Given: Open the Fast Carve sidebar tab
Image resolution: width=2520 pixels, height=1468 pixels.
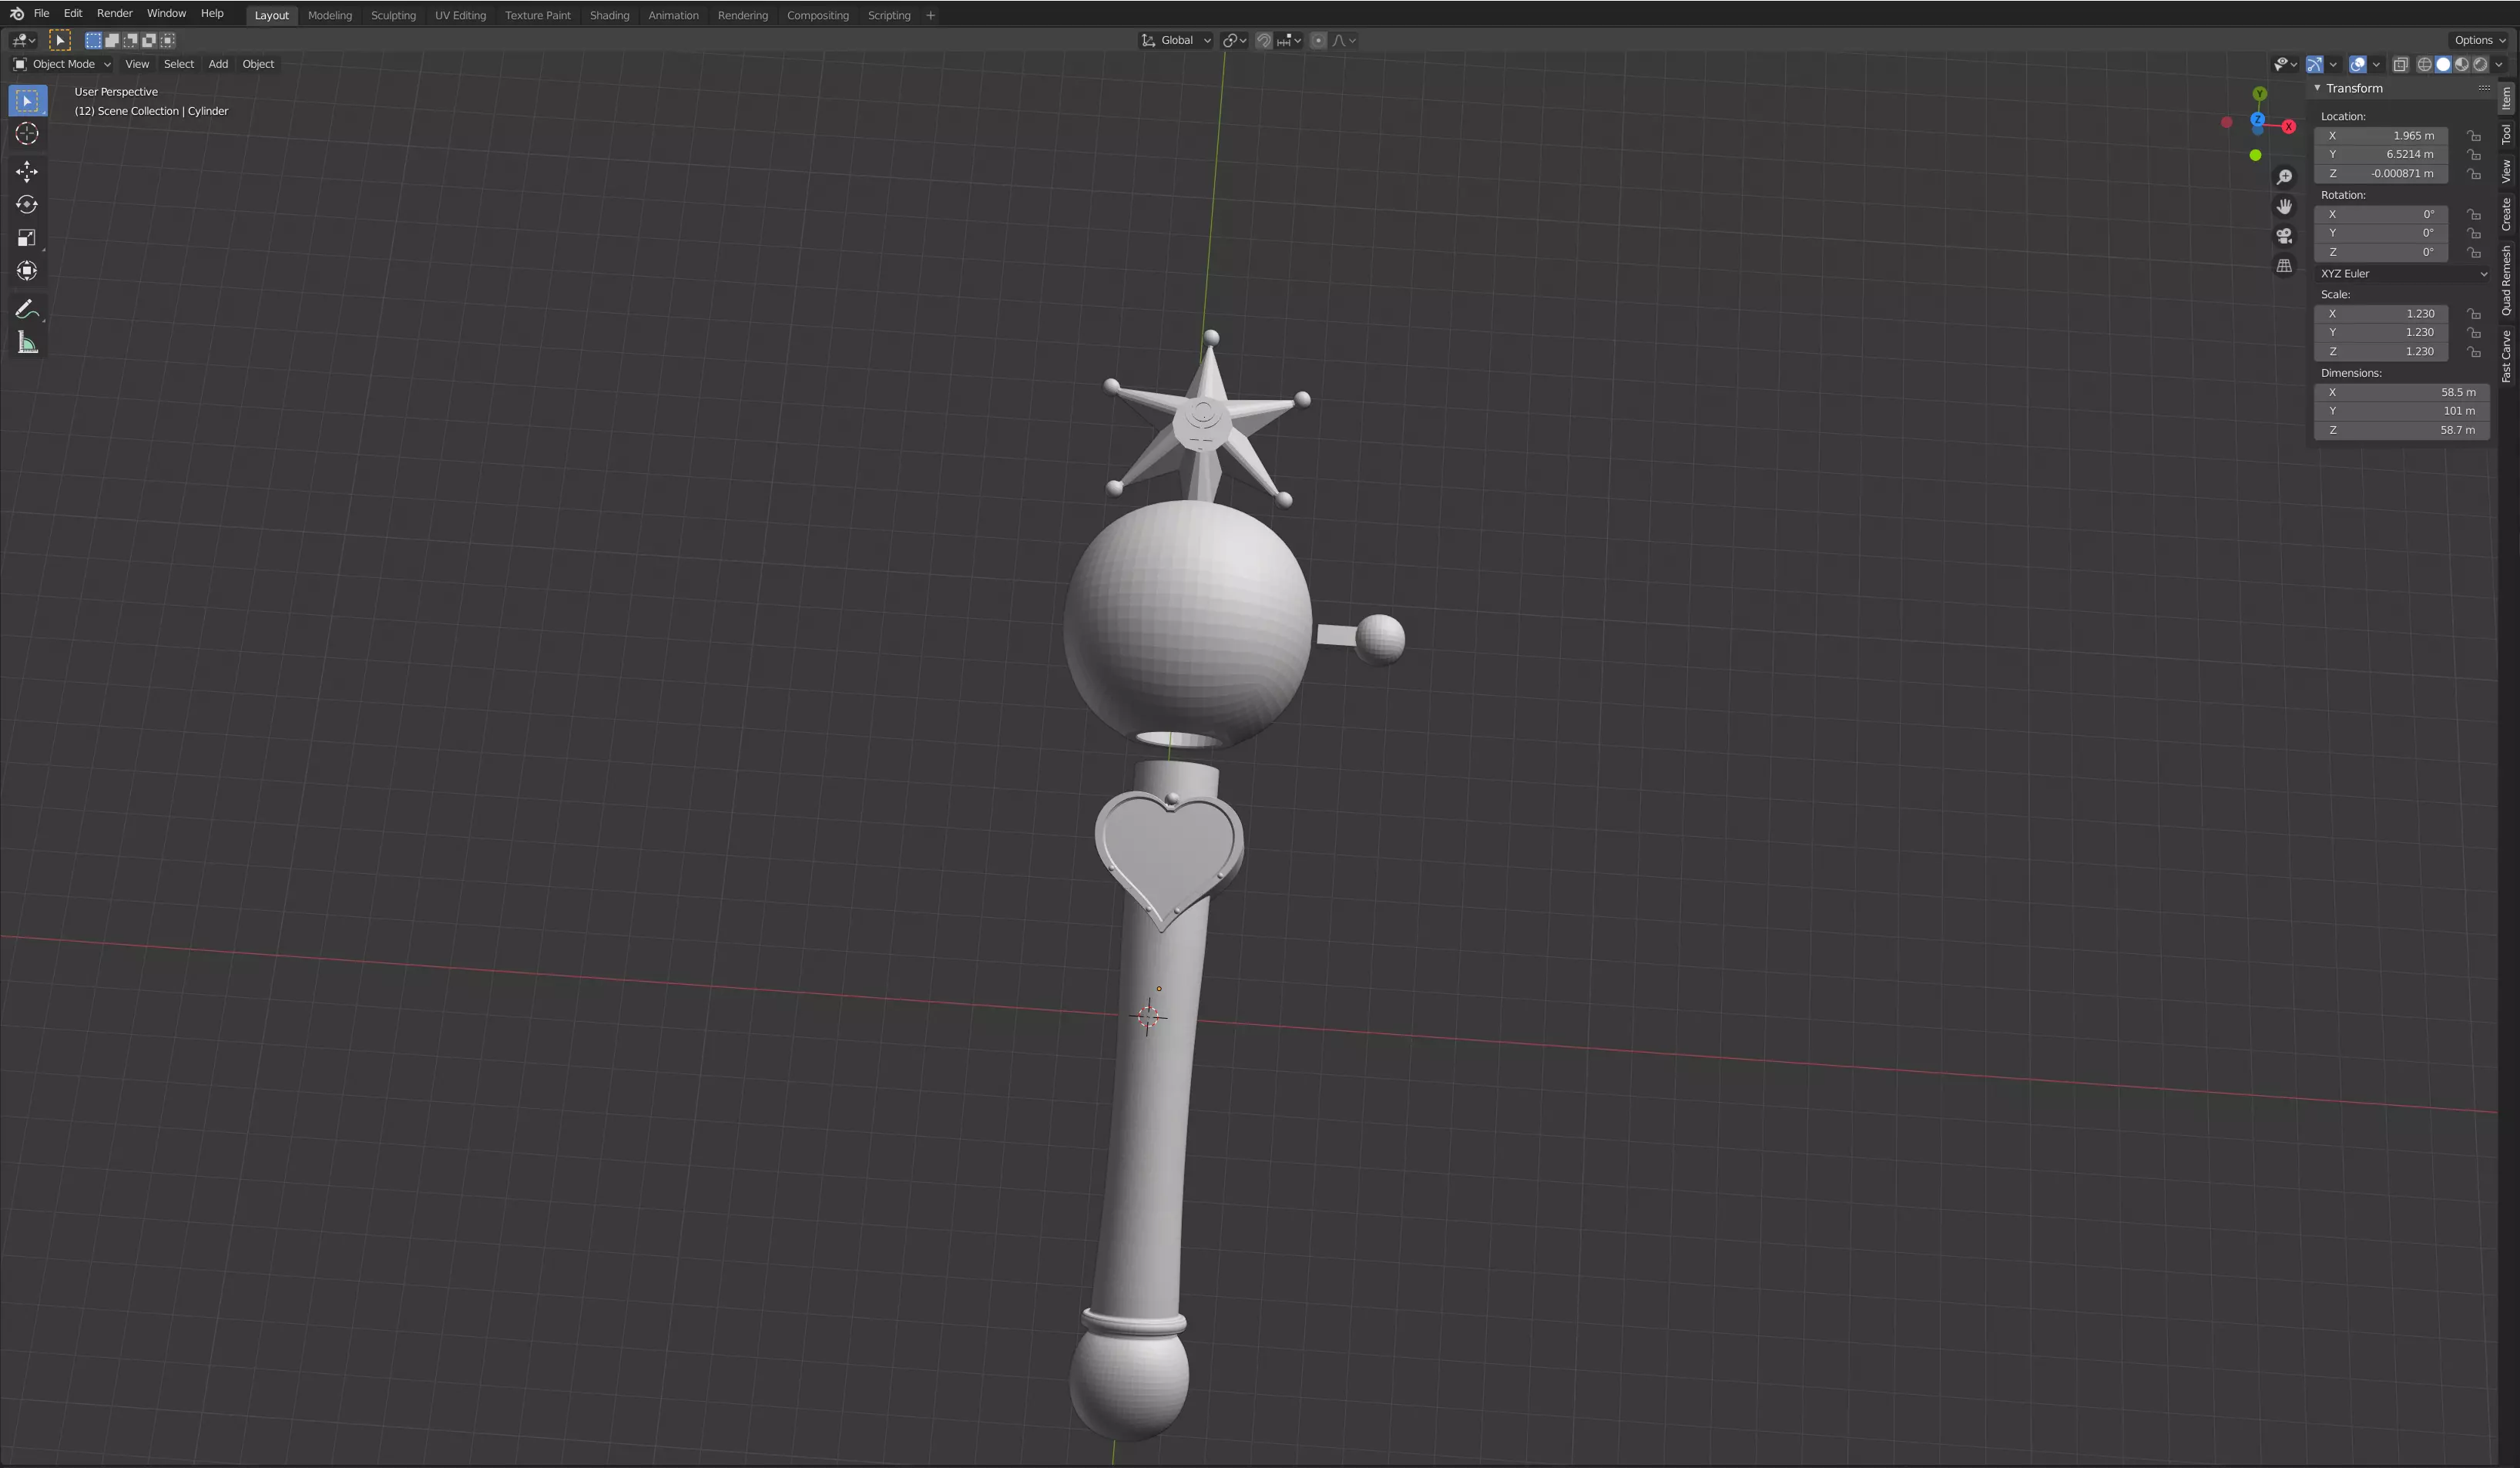Looking at the screenshot, I should (x=2506, y=357).
